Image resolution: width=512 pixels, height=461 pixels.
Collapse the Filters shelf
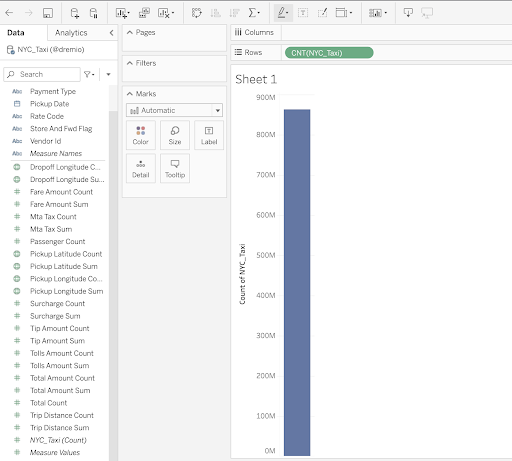coord(130,63)
